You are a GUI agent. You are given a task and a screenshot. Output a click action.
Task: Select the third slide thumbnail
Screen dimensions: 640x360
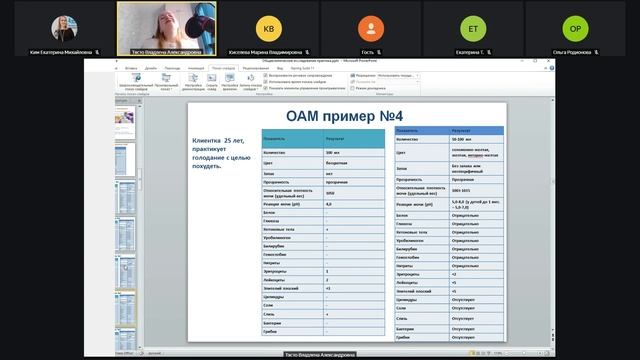[x=125, y=198]
